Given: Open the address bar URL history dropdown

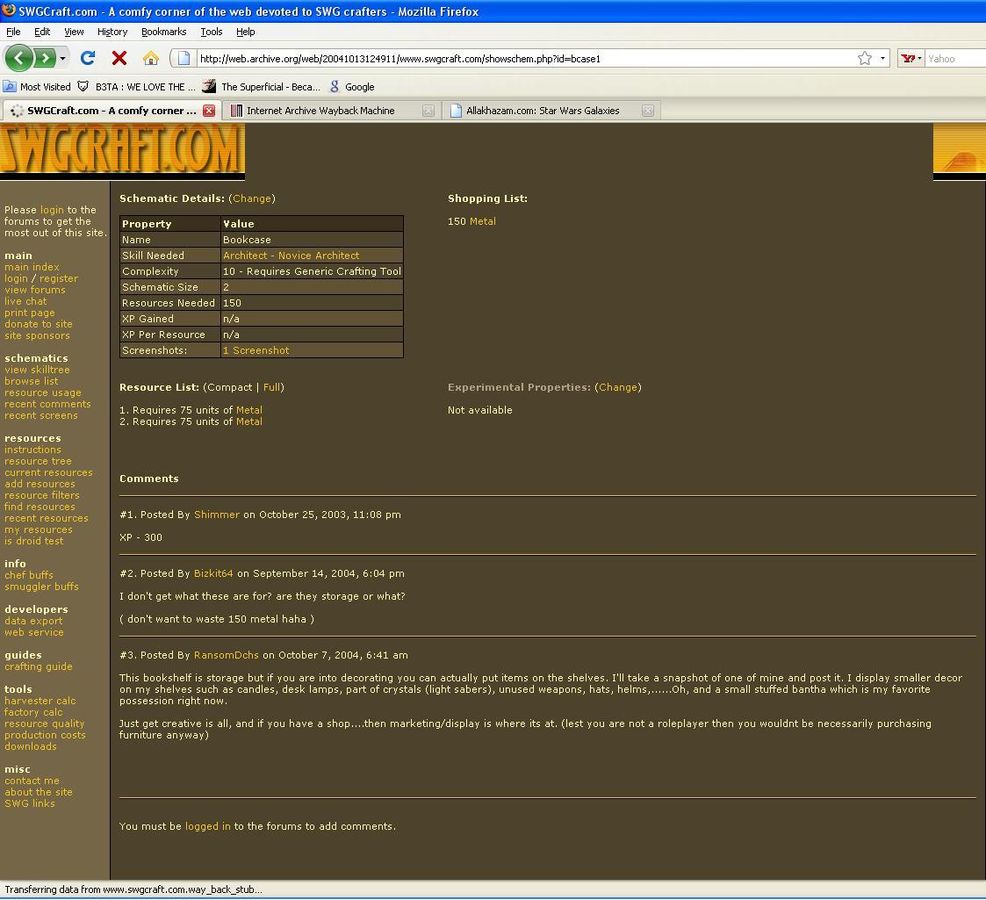Looking at the screenshot, I should coord(882,58).
